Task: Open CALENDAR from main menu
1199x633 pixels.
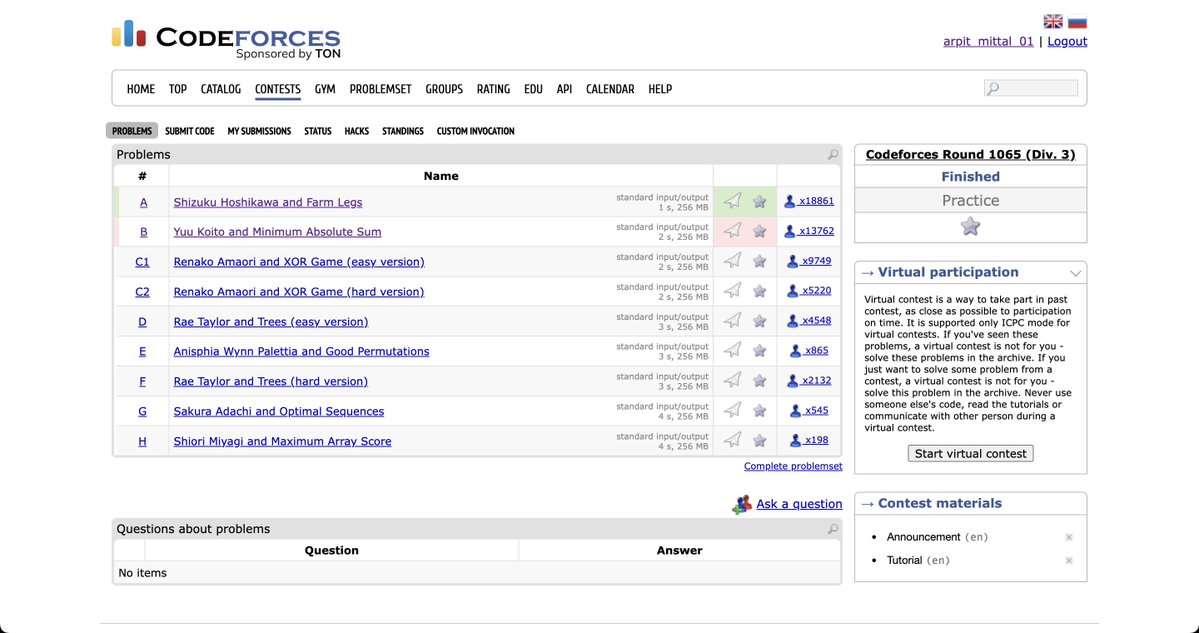Action: coord(610,89)
